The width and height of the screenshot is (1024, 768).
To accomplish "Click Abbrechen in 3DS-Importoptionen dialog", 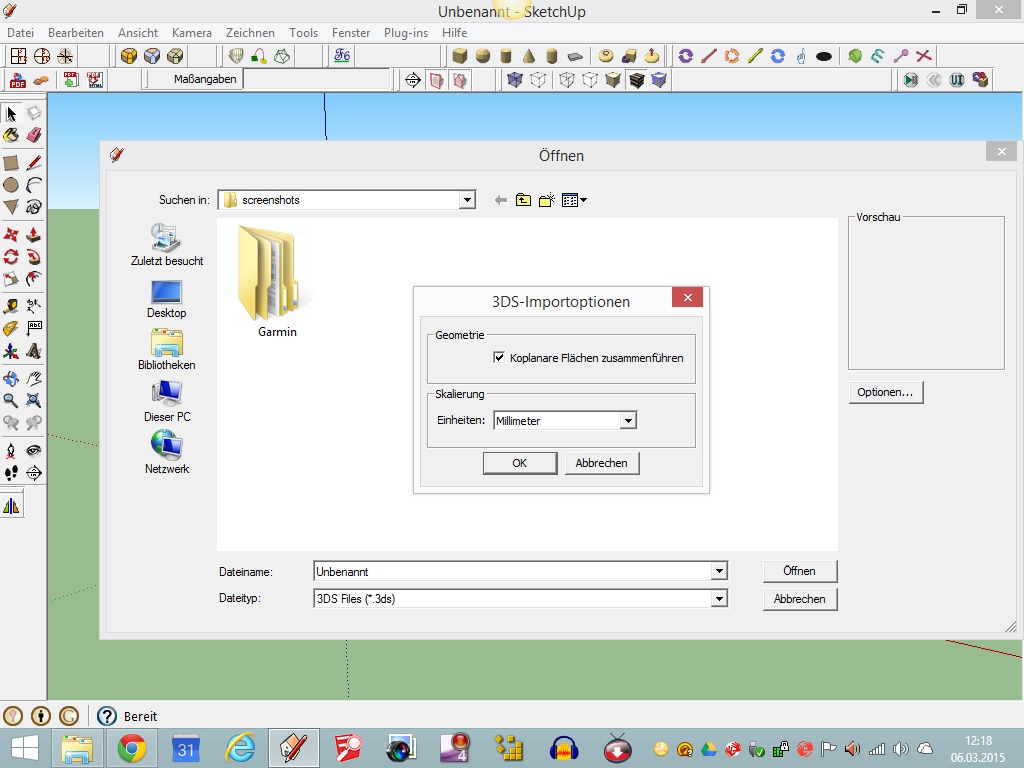I will point(602,463).
